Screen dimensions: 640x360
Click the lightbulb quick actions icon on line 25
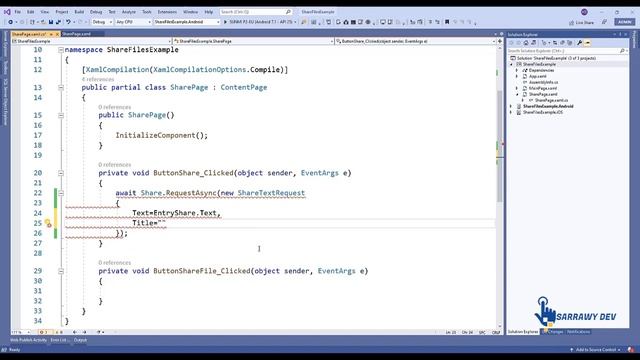coord(48,223)
